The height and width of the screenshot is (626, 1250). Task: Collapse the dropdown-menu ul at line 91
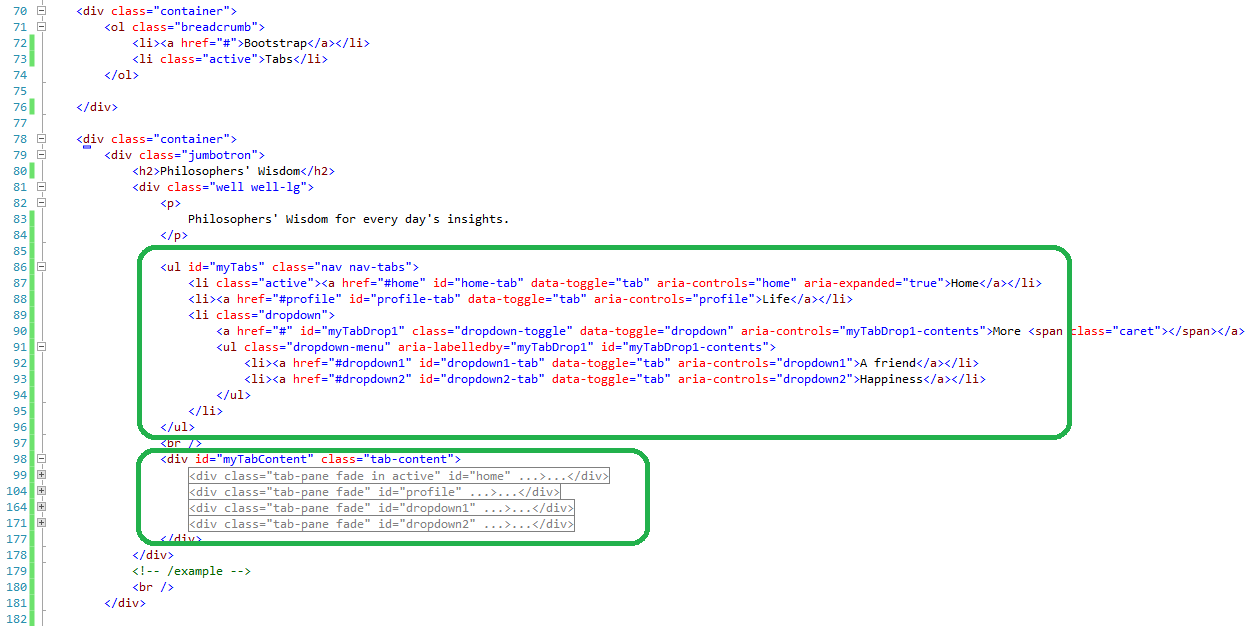tap(41, 346)
